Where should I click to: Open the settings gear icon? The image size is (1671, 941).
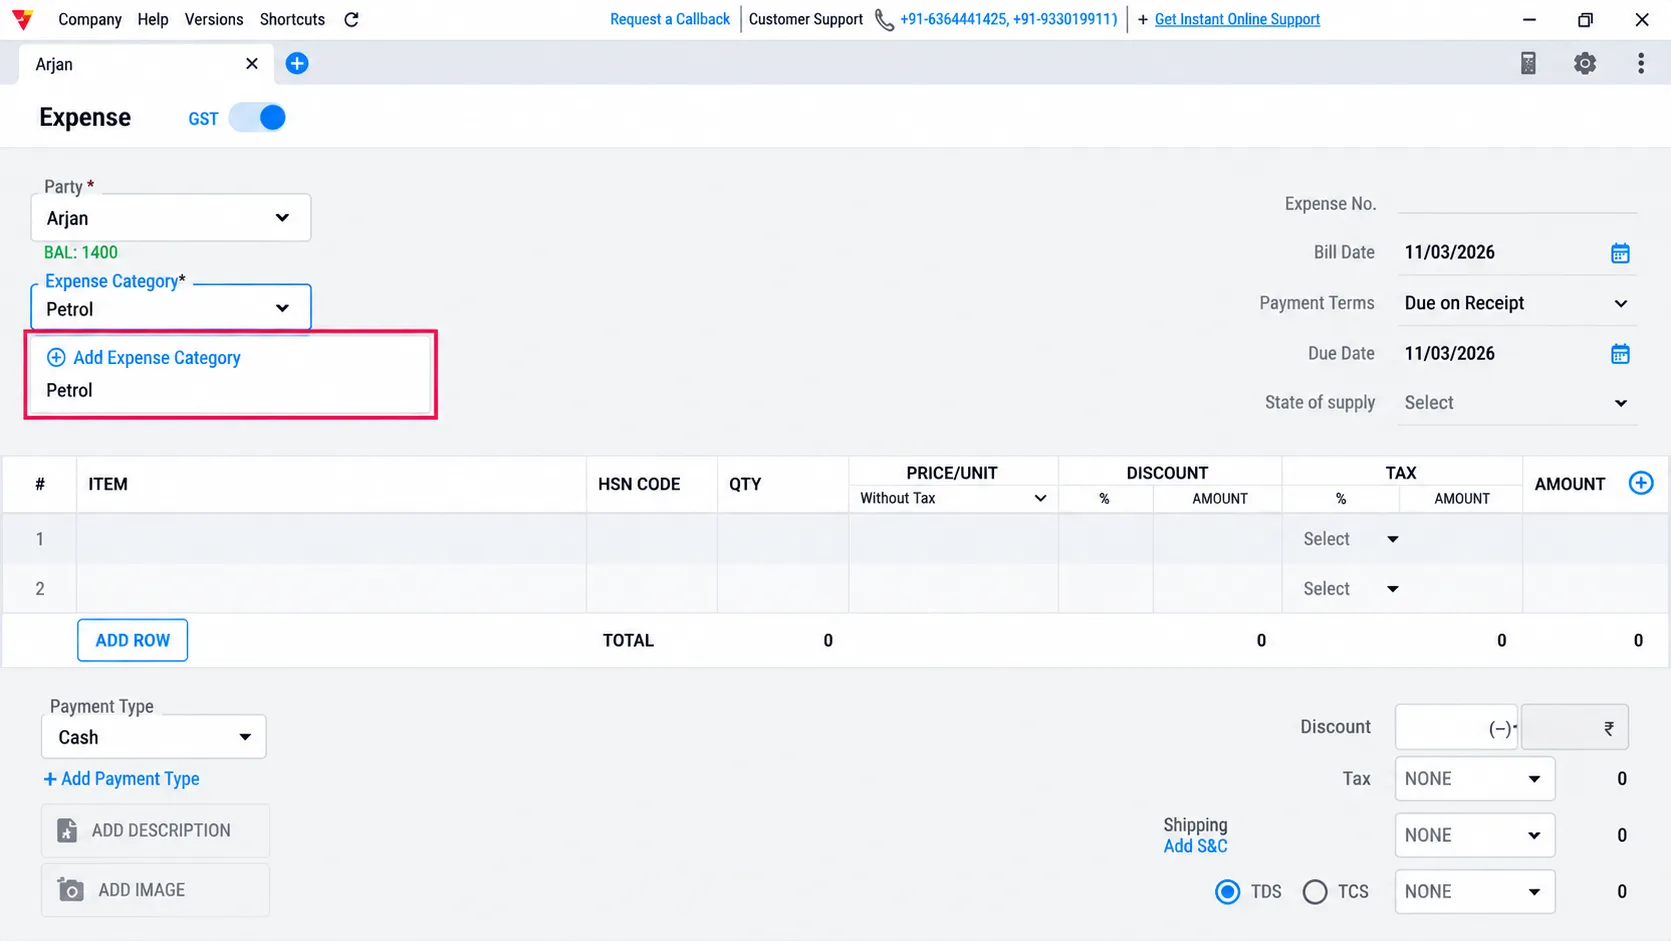pos(1585,64)
